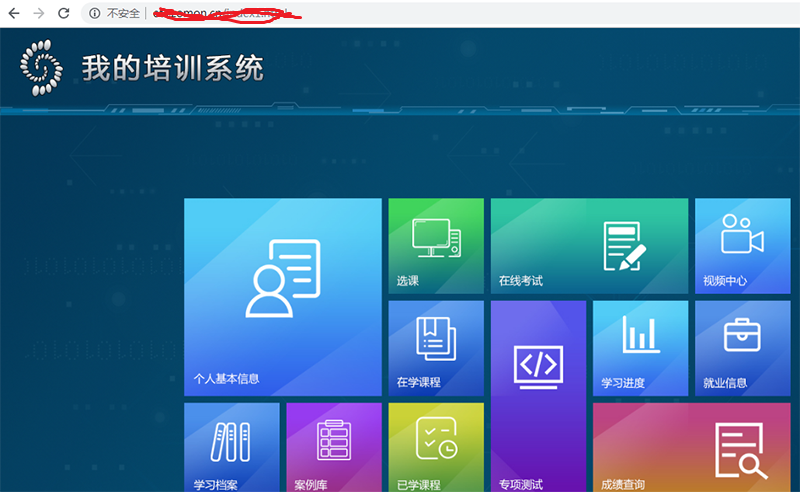Open the 视频中心 video camera icon
This screenshot has width=800, height=492.
point(742,236)
